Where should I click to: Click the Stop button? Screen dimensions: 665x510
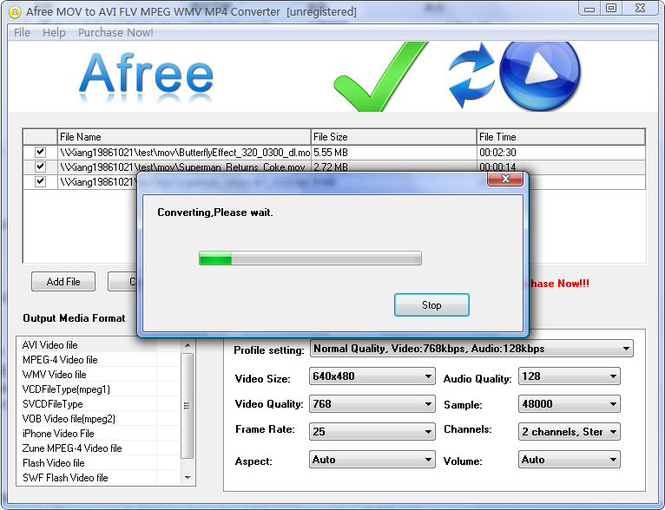tap(431, 305)
